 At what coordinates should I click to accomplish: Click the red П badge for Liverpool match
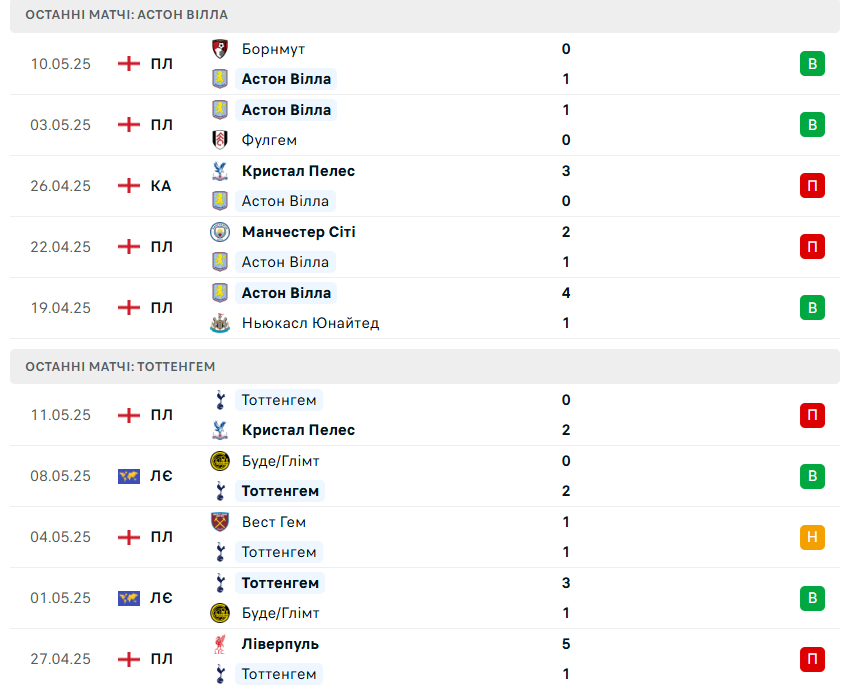(x=812, y=659)
